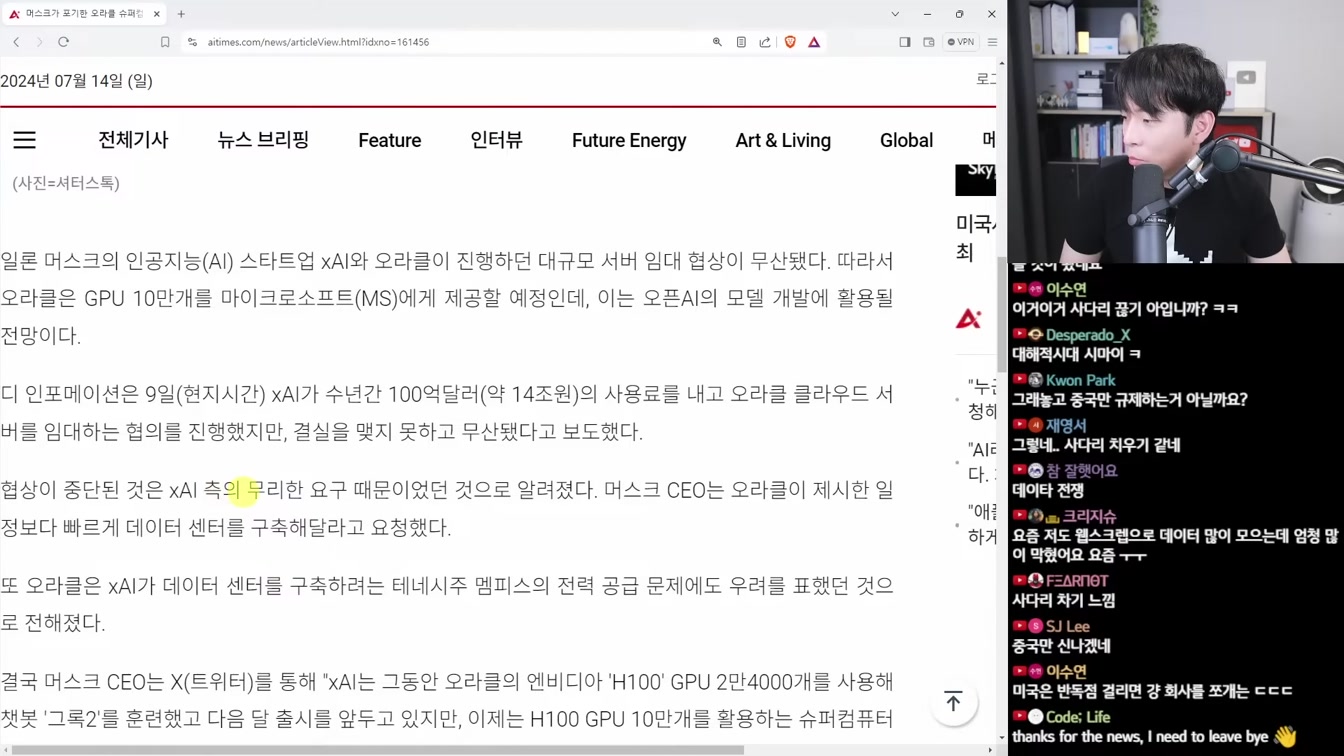The image size is (1344, 756).
Task: Open the site hamburger menu icon
Action: (x=24, y=140)
